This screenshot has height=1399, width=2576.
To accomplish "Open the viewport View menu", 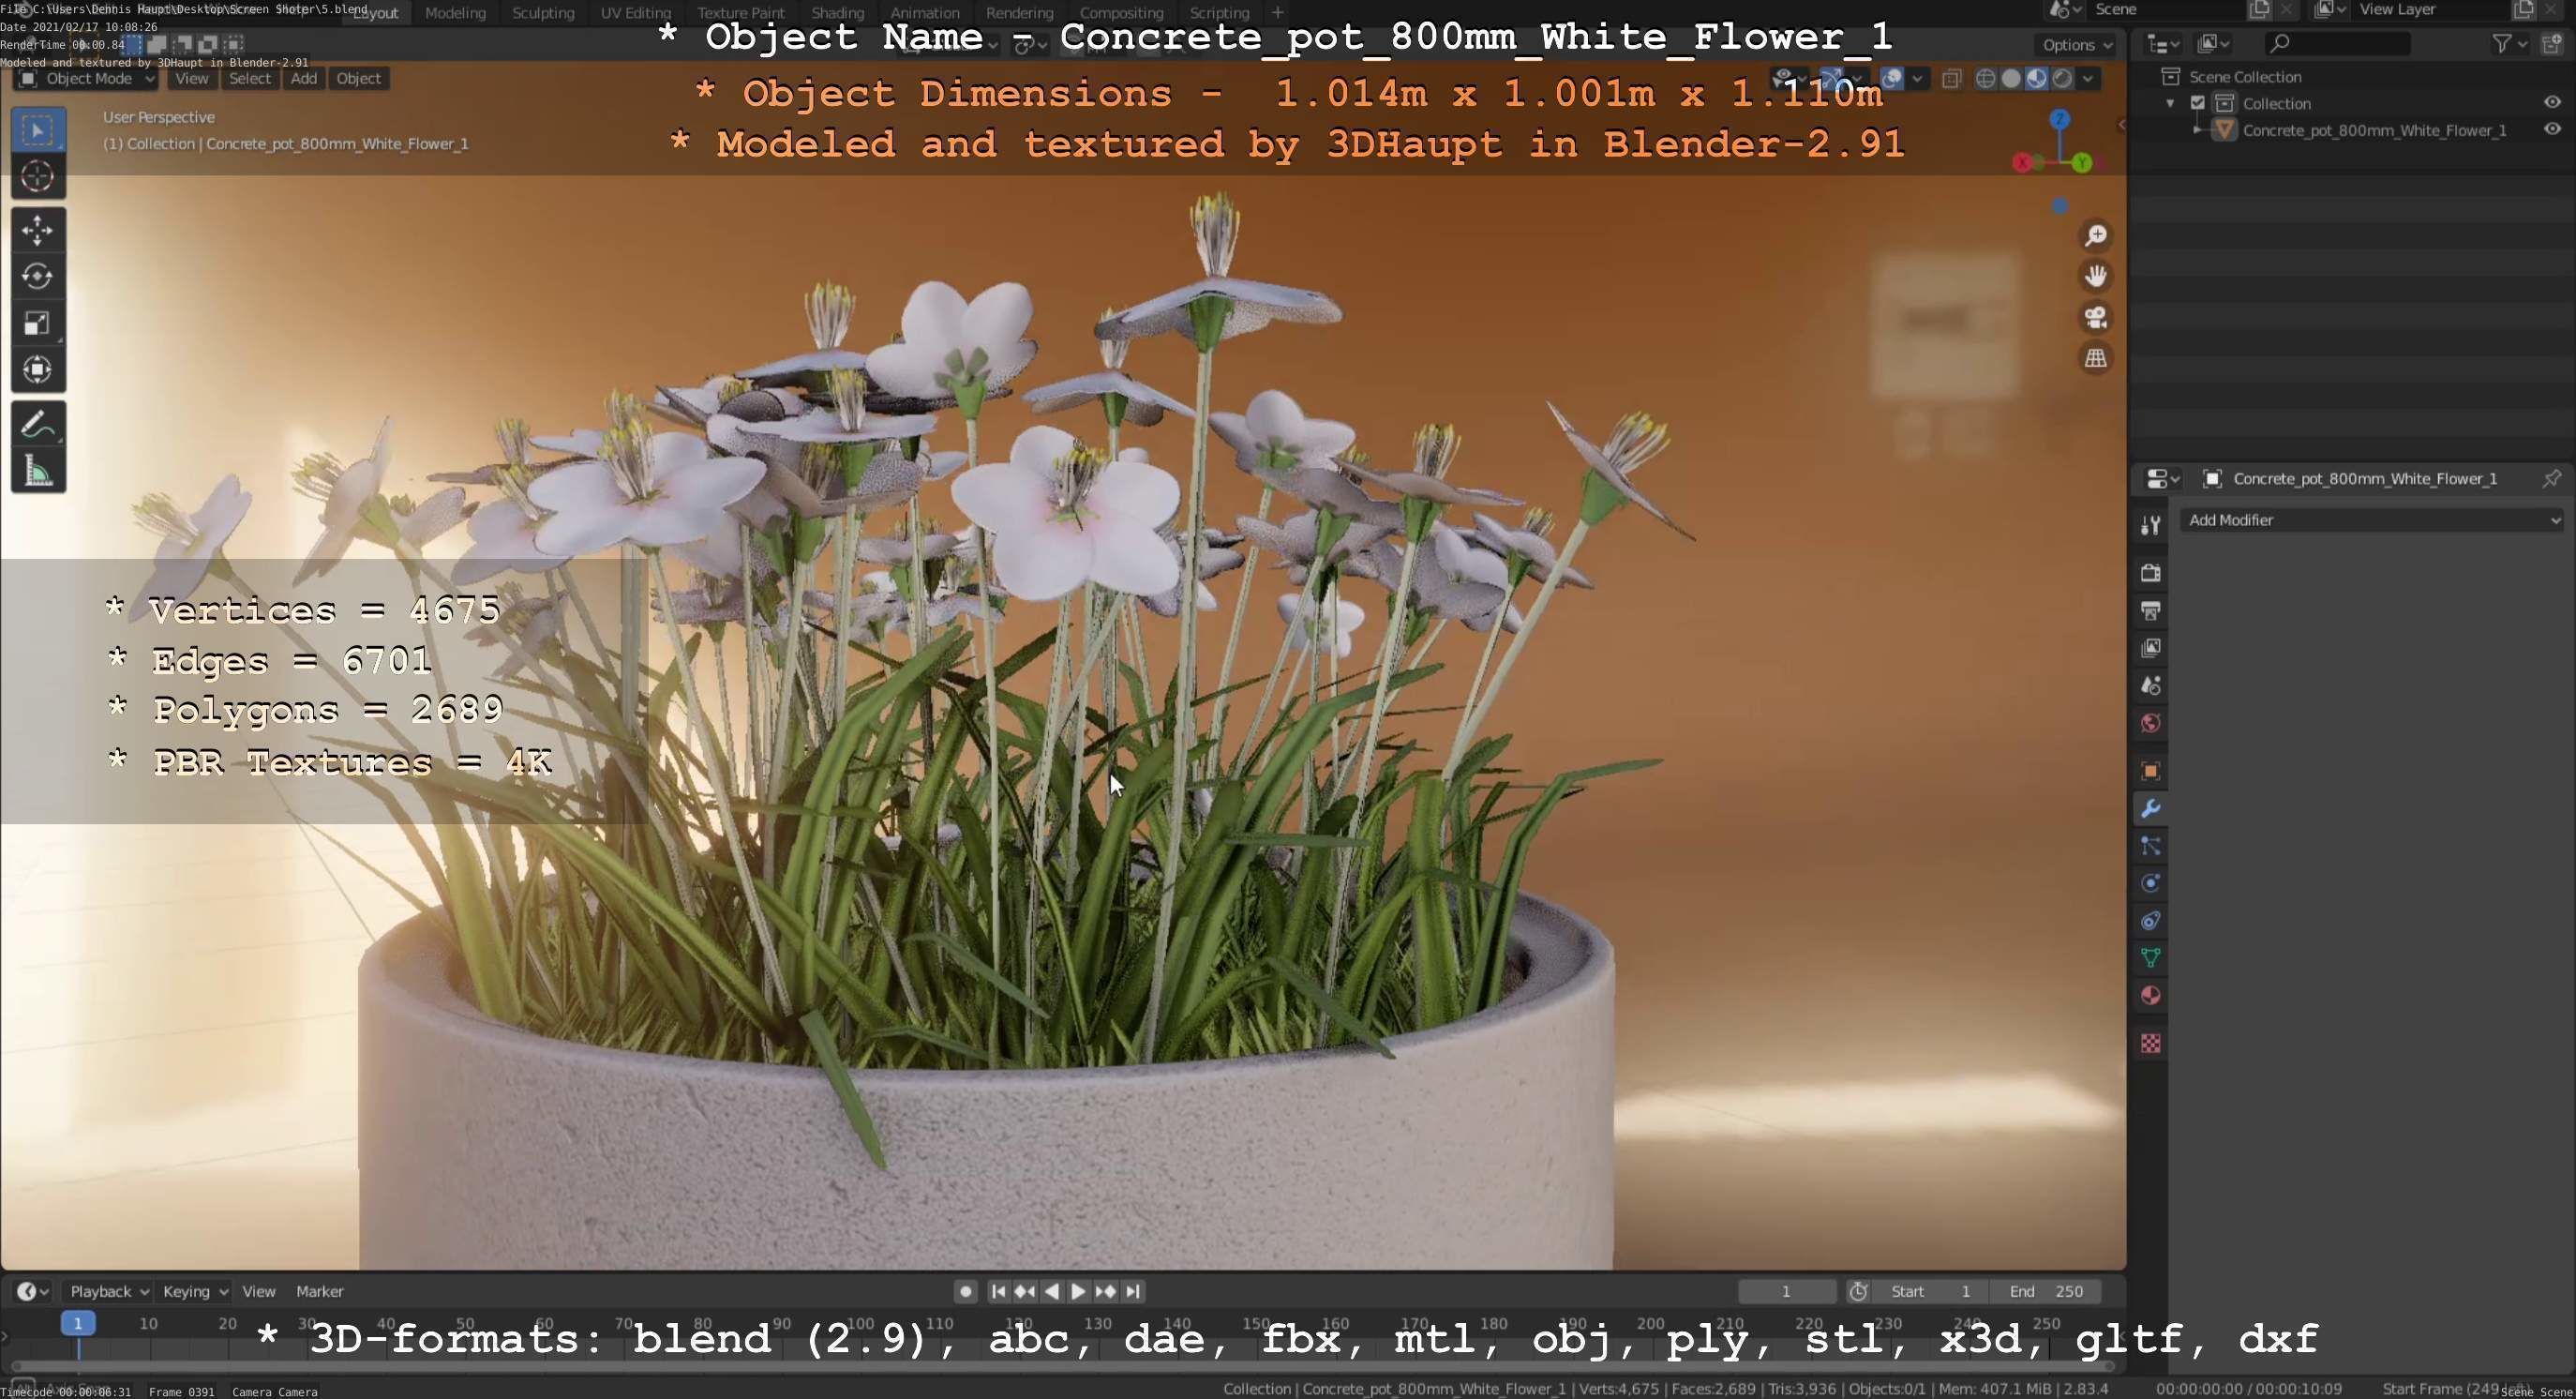I will [191, 78].
